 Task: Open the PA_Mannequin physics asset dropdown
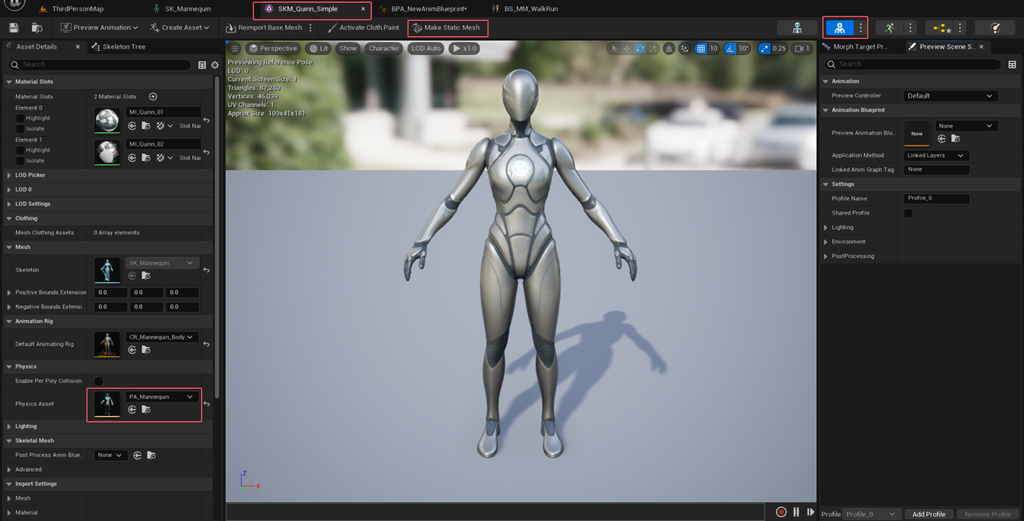tap(161, 396)
